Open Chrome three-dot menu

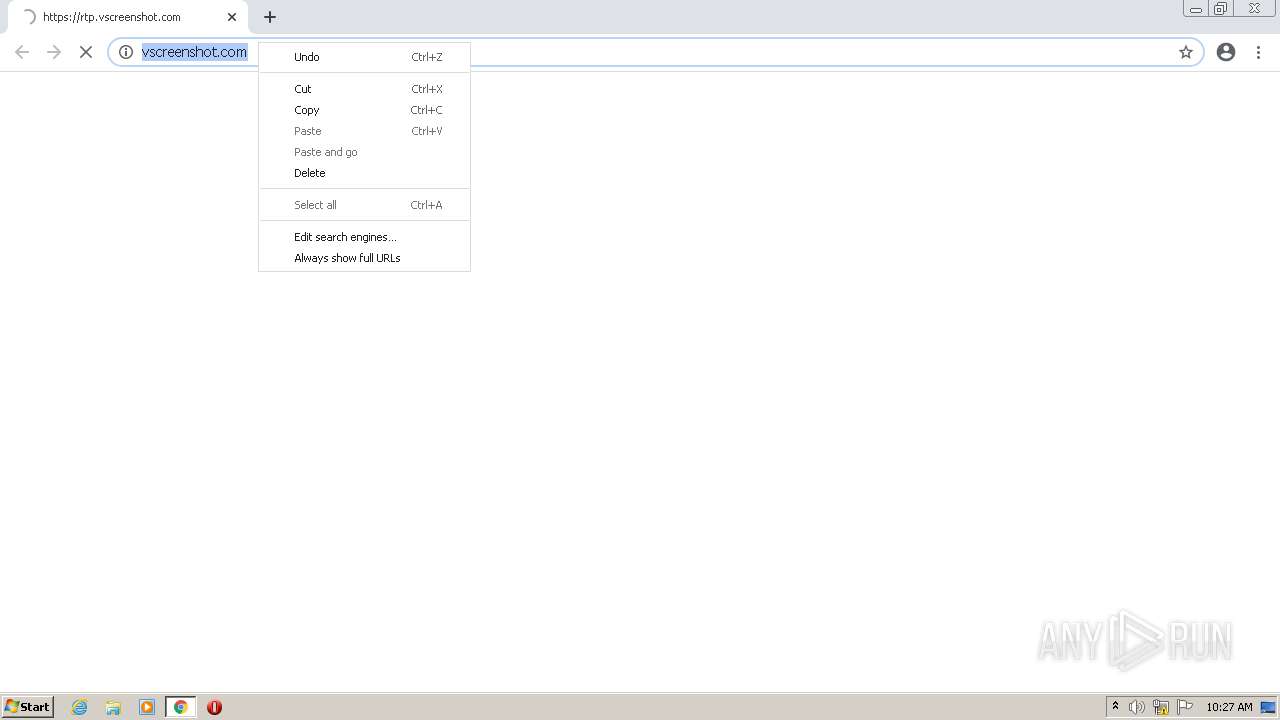point(1258,52)
